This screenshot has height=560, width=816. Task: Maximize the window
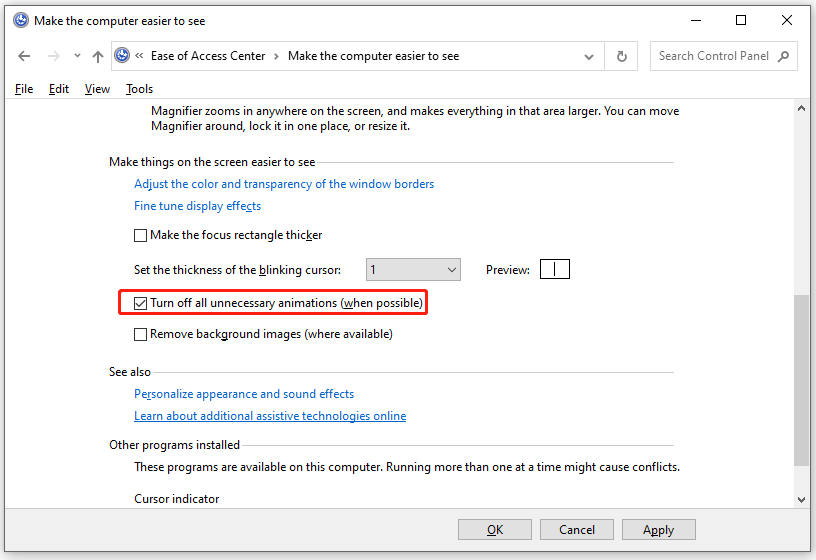point(741,20)
